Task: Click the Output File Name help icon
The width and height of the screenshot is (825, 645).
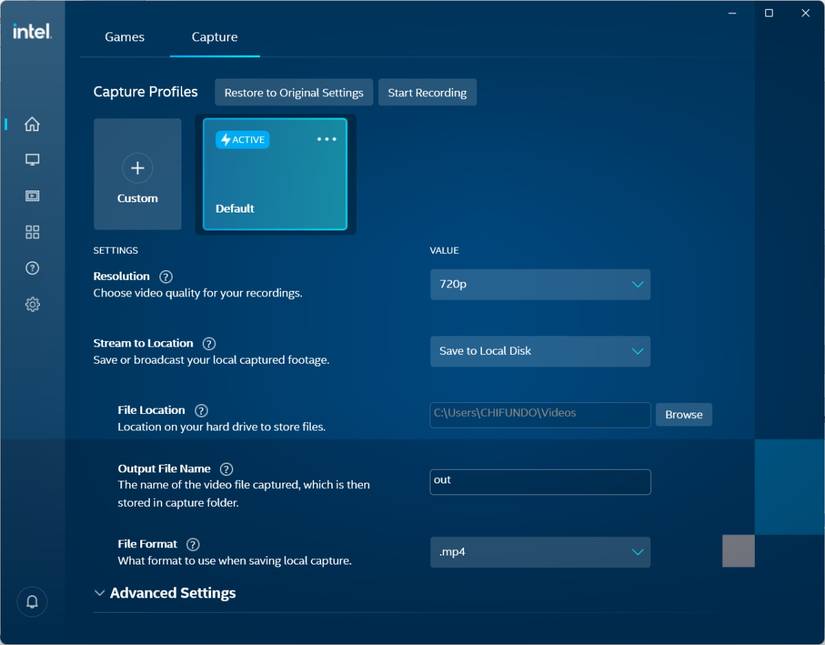Action: pos(226,468)
